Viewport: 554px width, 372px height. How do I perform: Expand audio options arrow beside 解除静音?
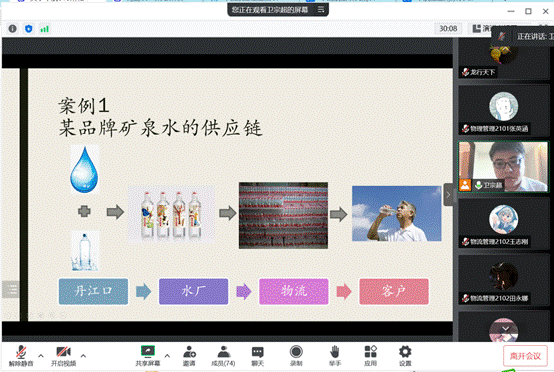click(41, 356)
